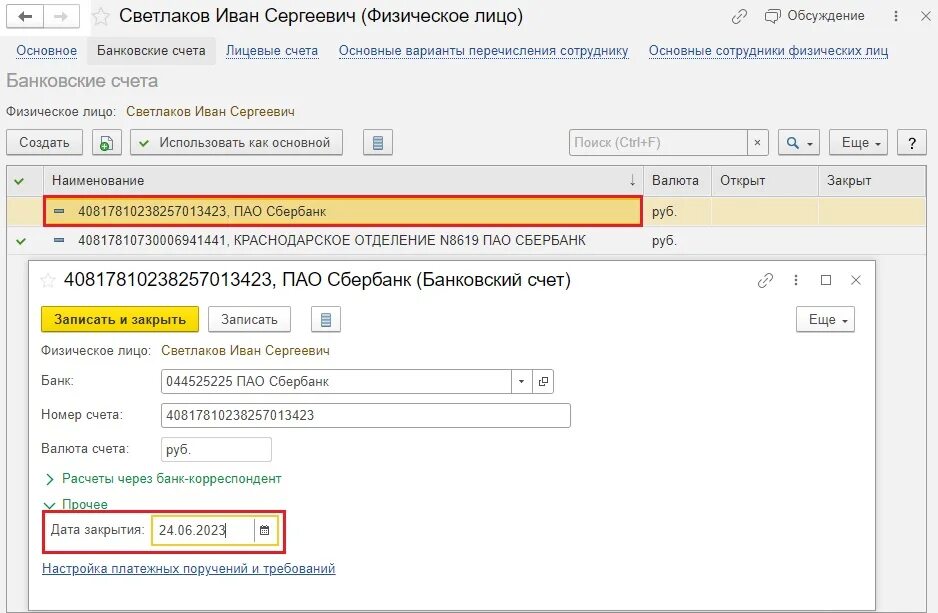Click Создать to add bank account
This screenshot has width=938, height=613.
(x=44, y=142)
